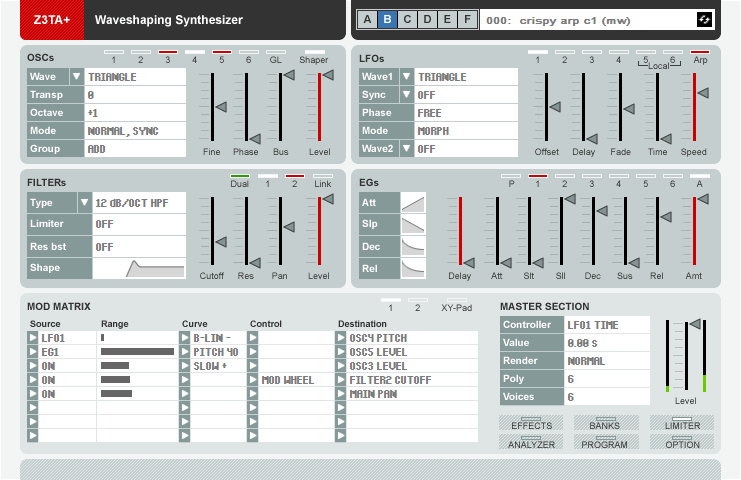Click the master Level slider
Screen dimensions: 741x480
tap(686, 355)
